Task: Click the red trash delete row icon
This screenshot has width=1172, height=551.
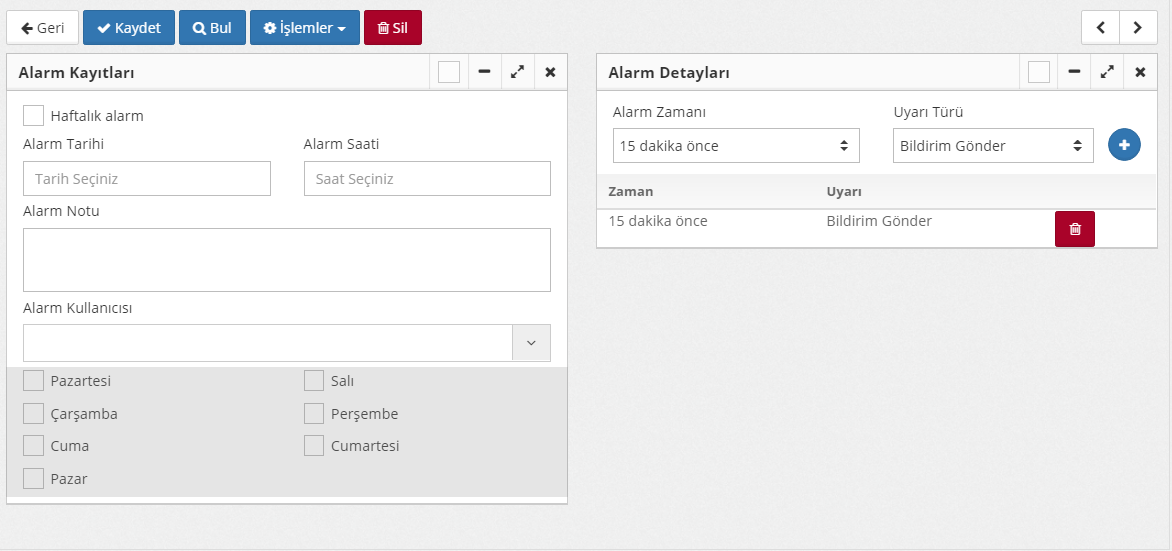Action: [1074, 229]
